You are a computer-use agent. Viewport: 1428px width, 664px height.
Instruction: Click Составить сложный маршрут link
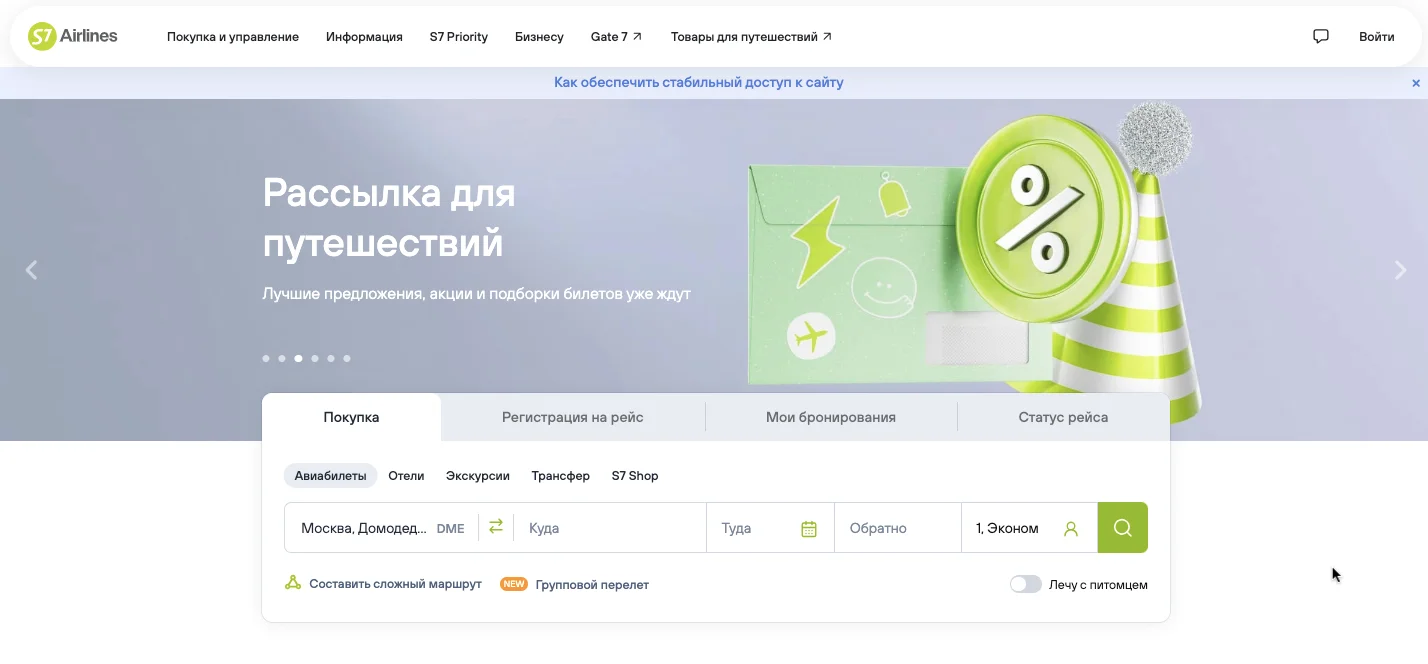[x=395, y=584]
